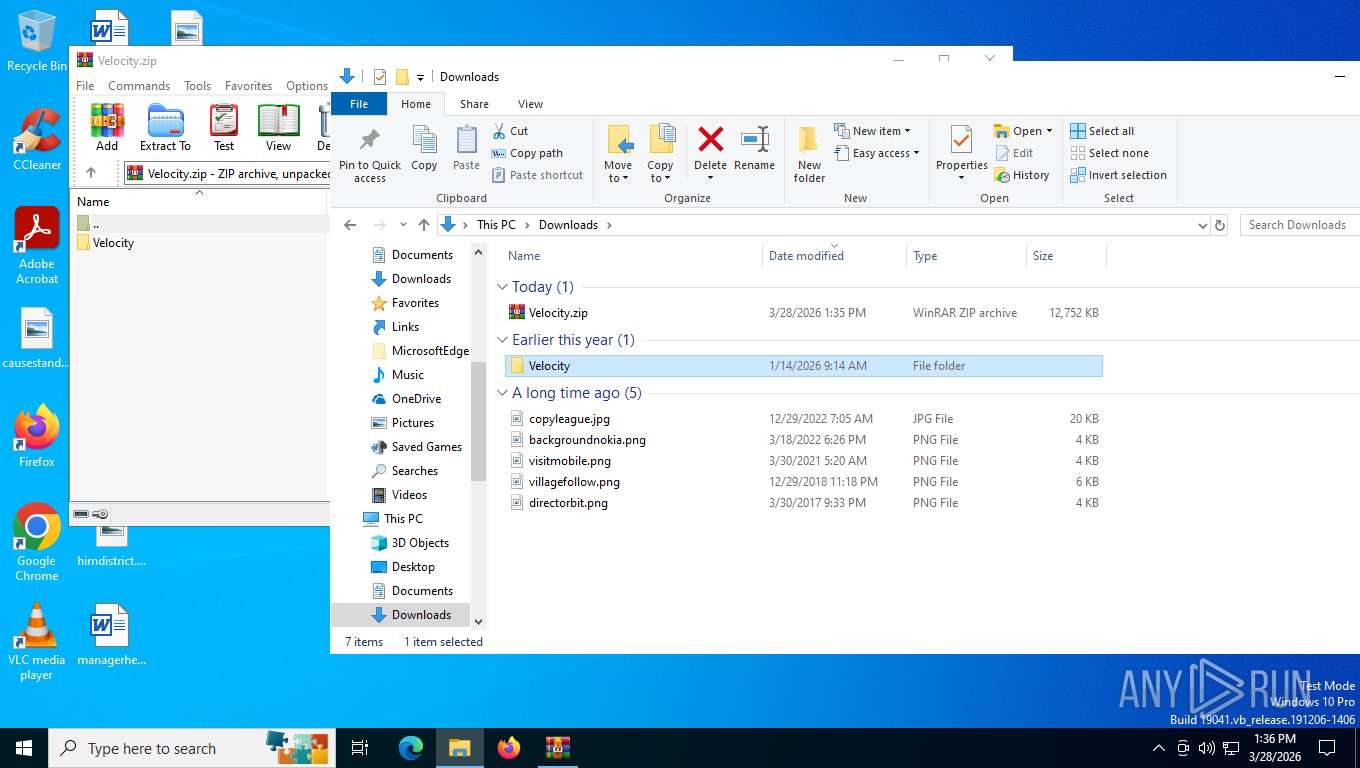
Task: Click the Windows Start button
Action: pos(24,747)
